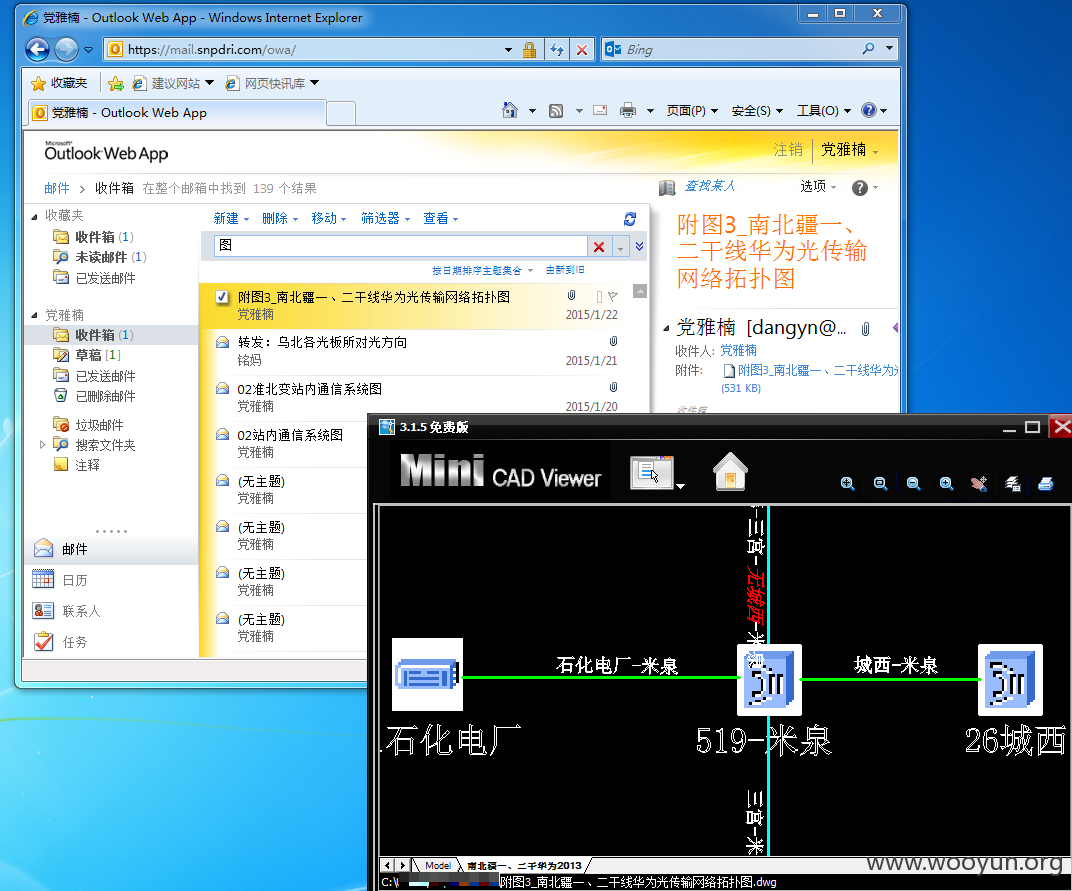This screenshot has height=891, width=1072.
Task: Click the open file window icon in CAD Viewer
Action: click(x=652, y=472)
